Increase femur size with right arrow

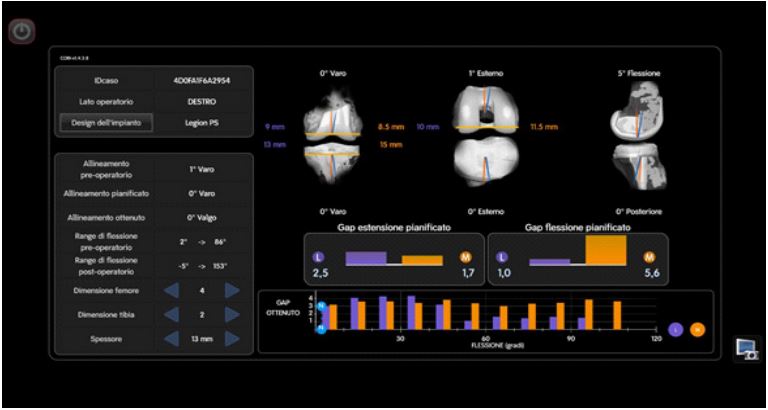[x=232, y=291]
